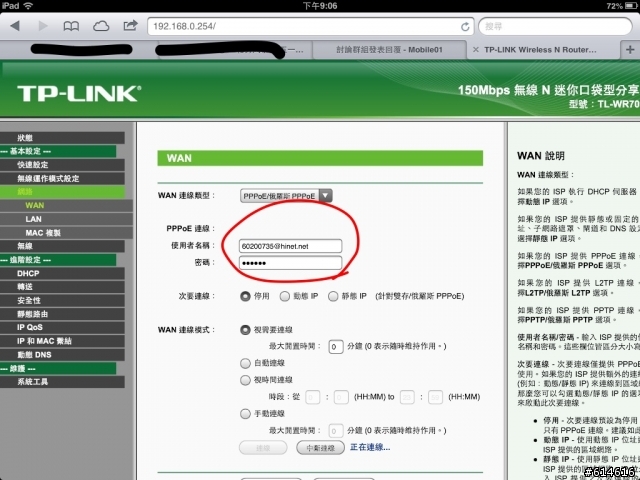The height and width of the screenshot is (480, 640).
Task: Click the 使用者名稱 username field
Action: [x=290, y=246]
